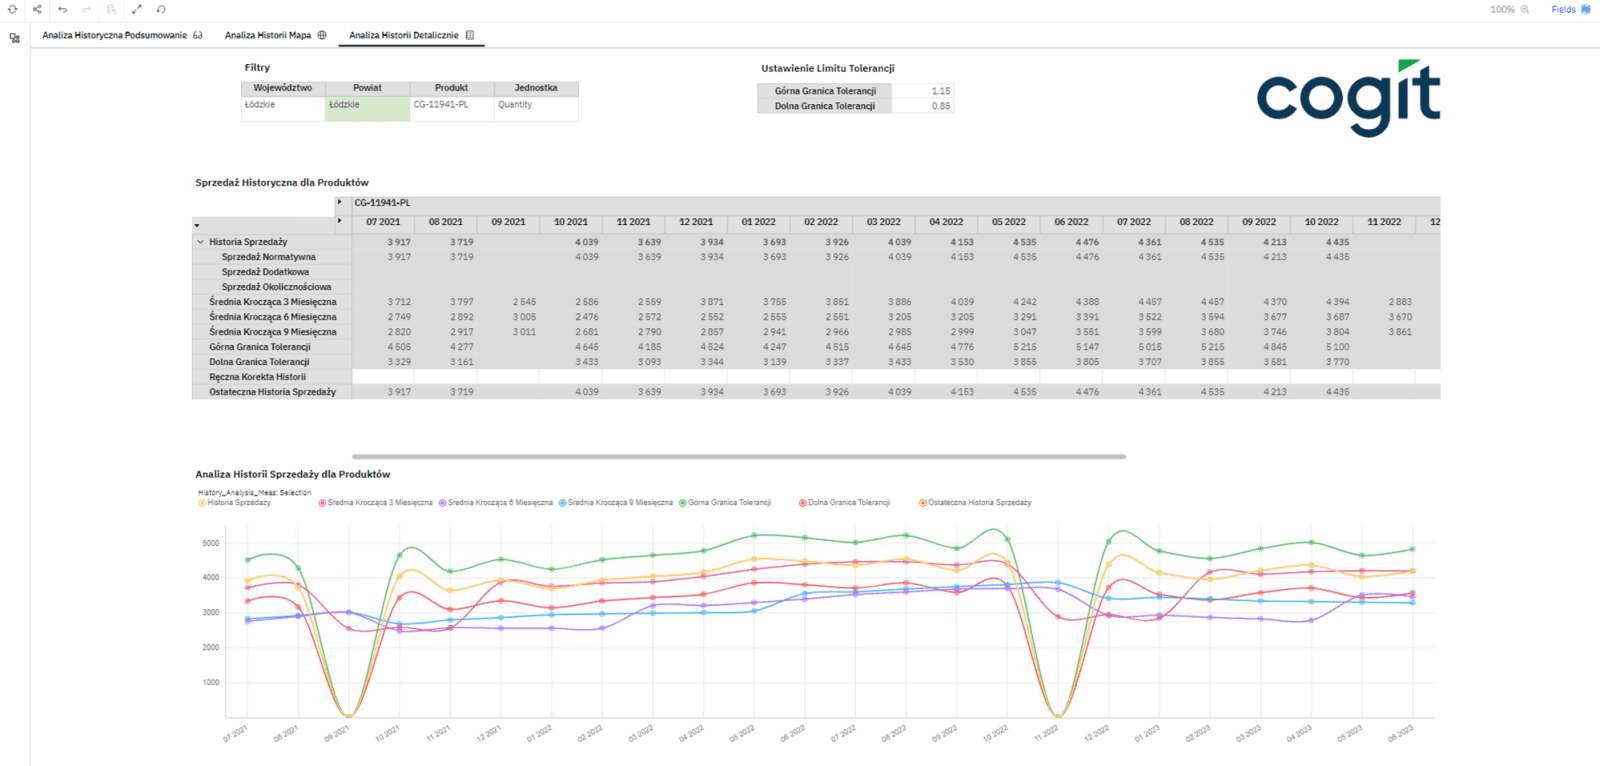The image size is (1600, 766).
Task: Click the Produkt filter column header
Action: 452,88
